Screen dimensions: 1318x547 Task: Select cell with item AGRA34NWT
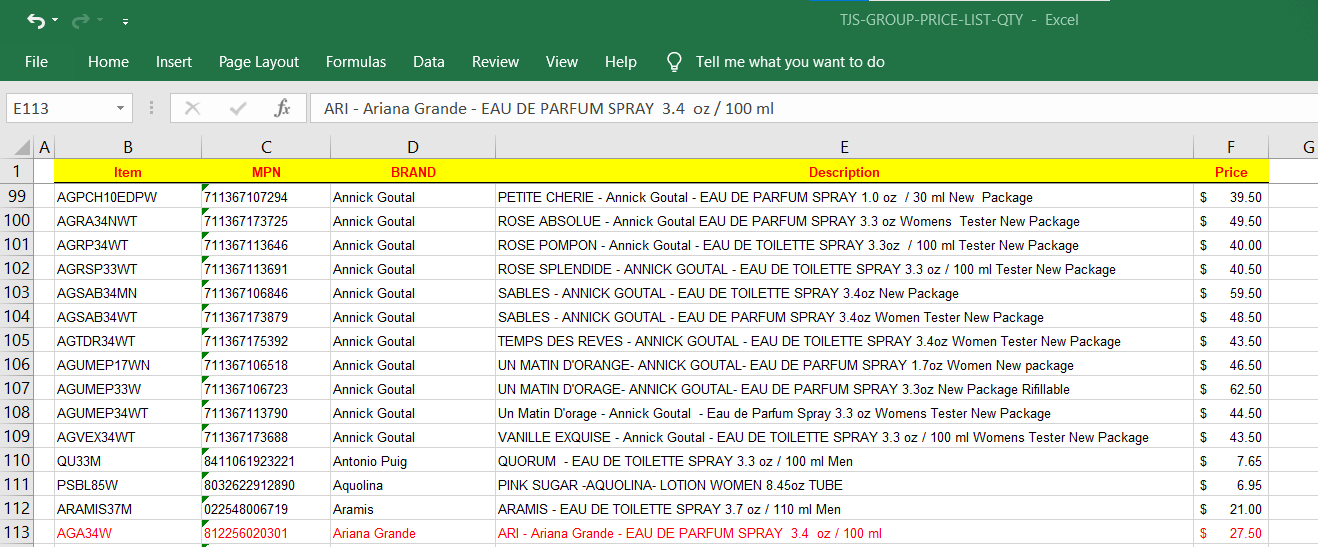pos(128,221)
